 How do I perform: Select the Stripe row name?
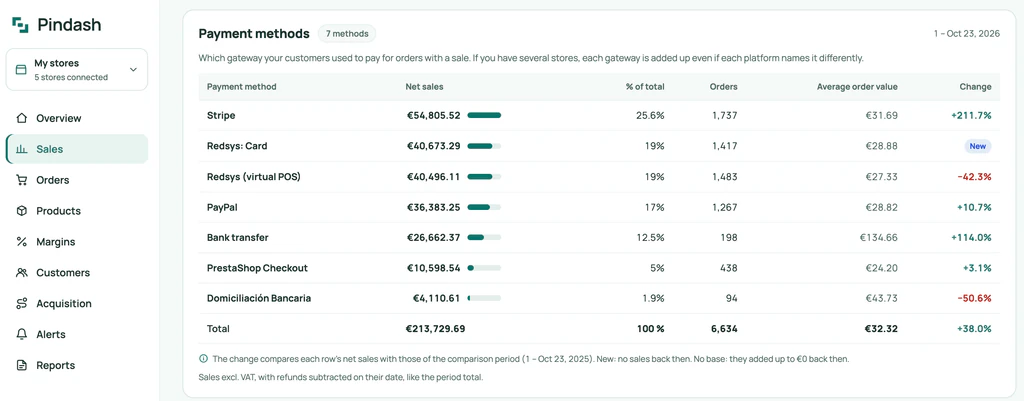(221, 116)
